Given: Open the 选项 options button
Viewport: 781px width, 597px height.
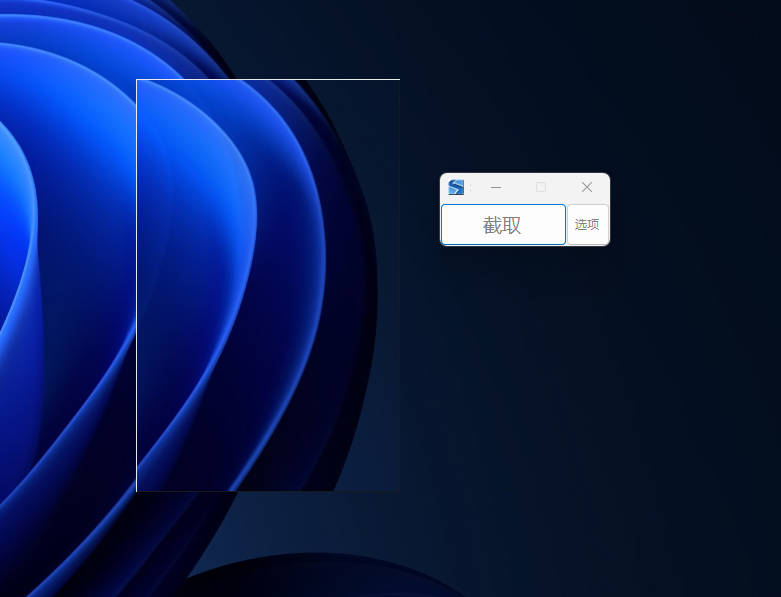Looking at the screenshot, I should [x=587, y=225].
